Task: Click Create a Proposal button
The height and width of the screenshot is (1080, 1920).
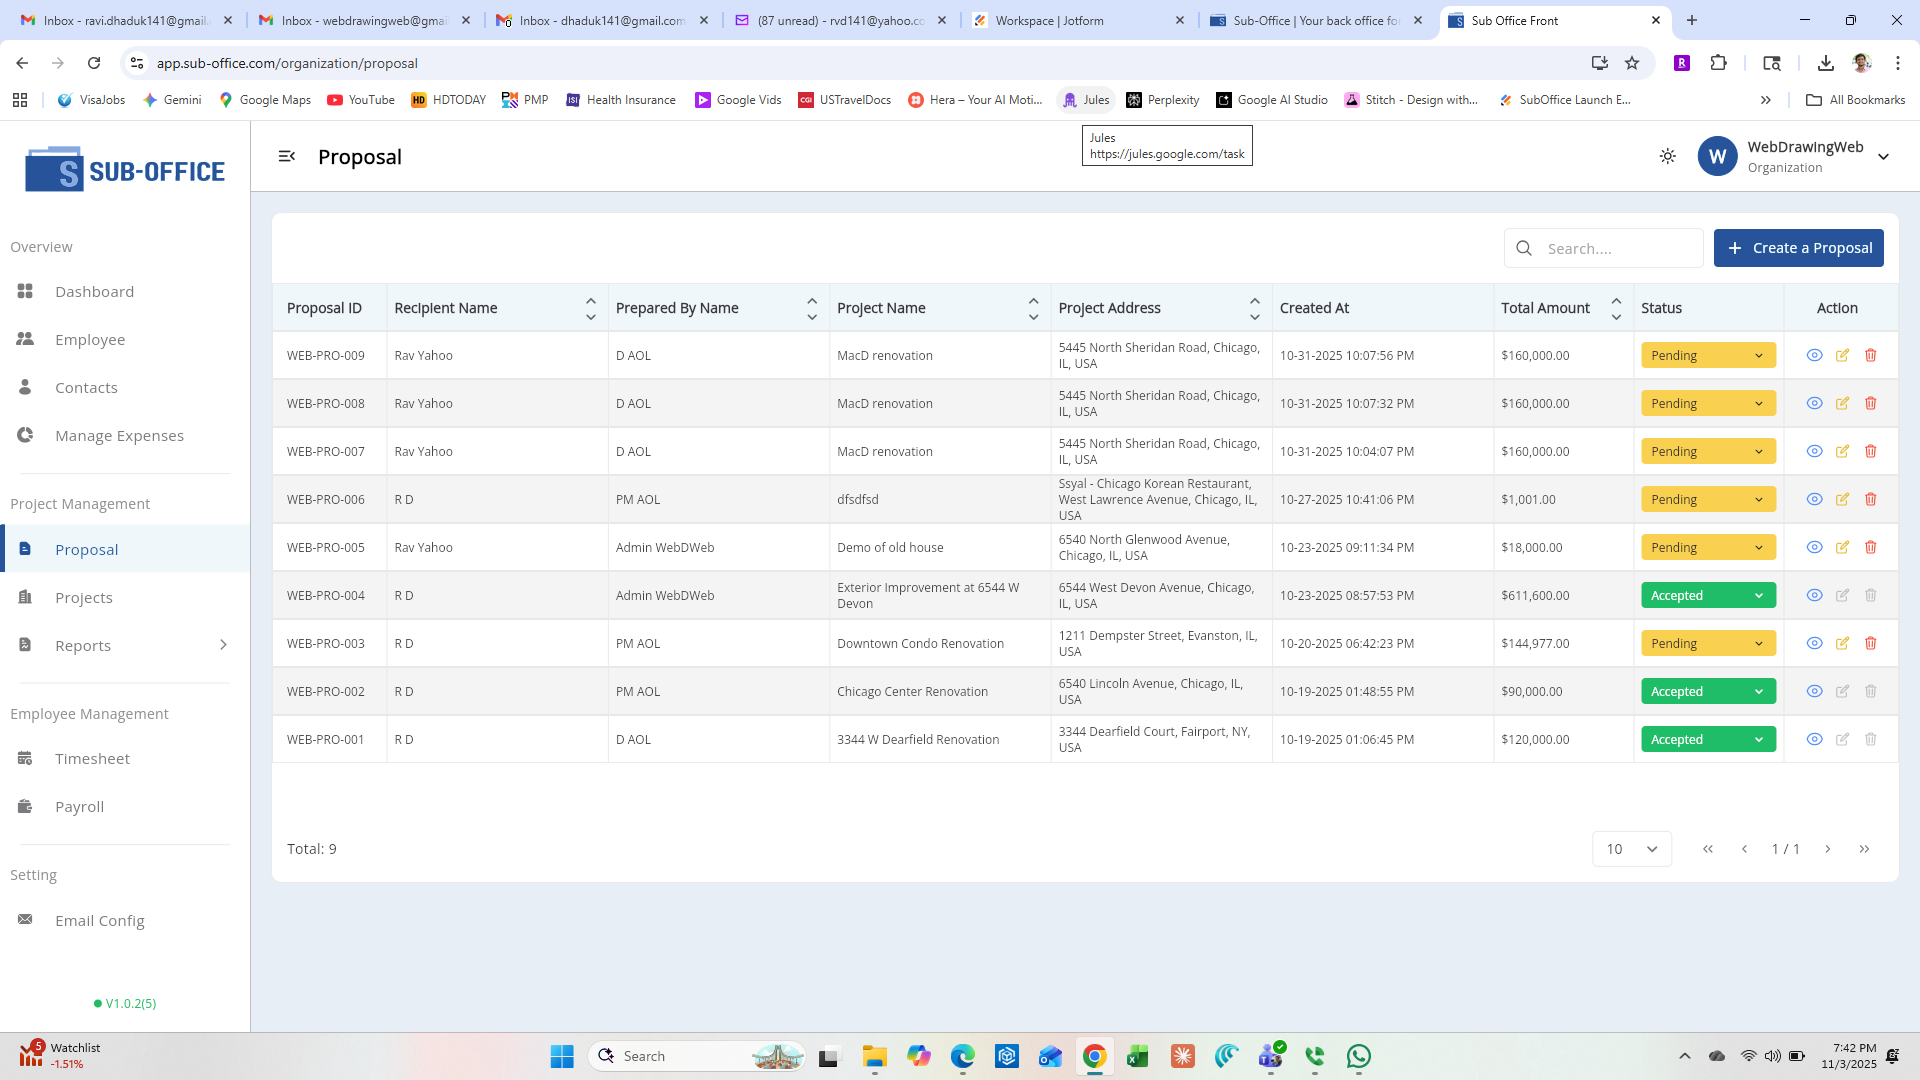Action: (1798, 248)
